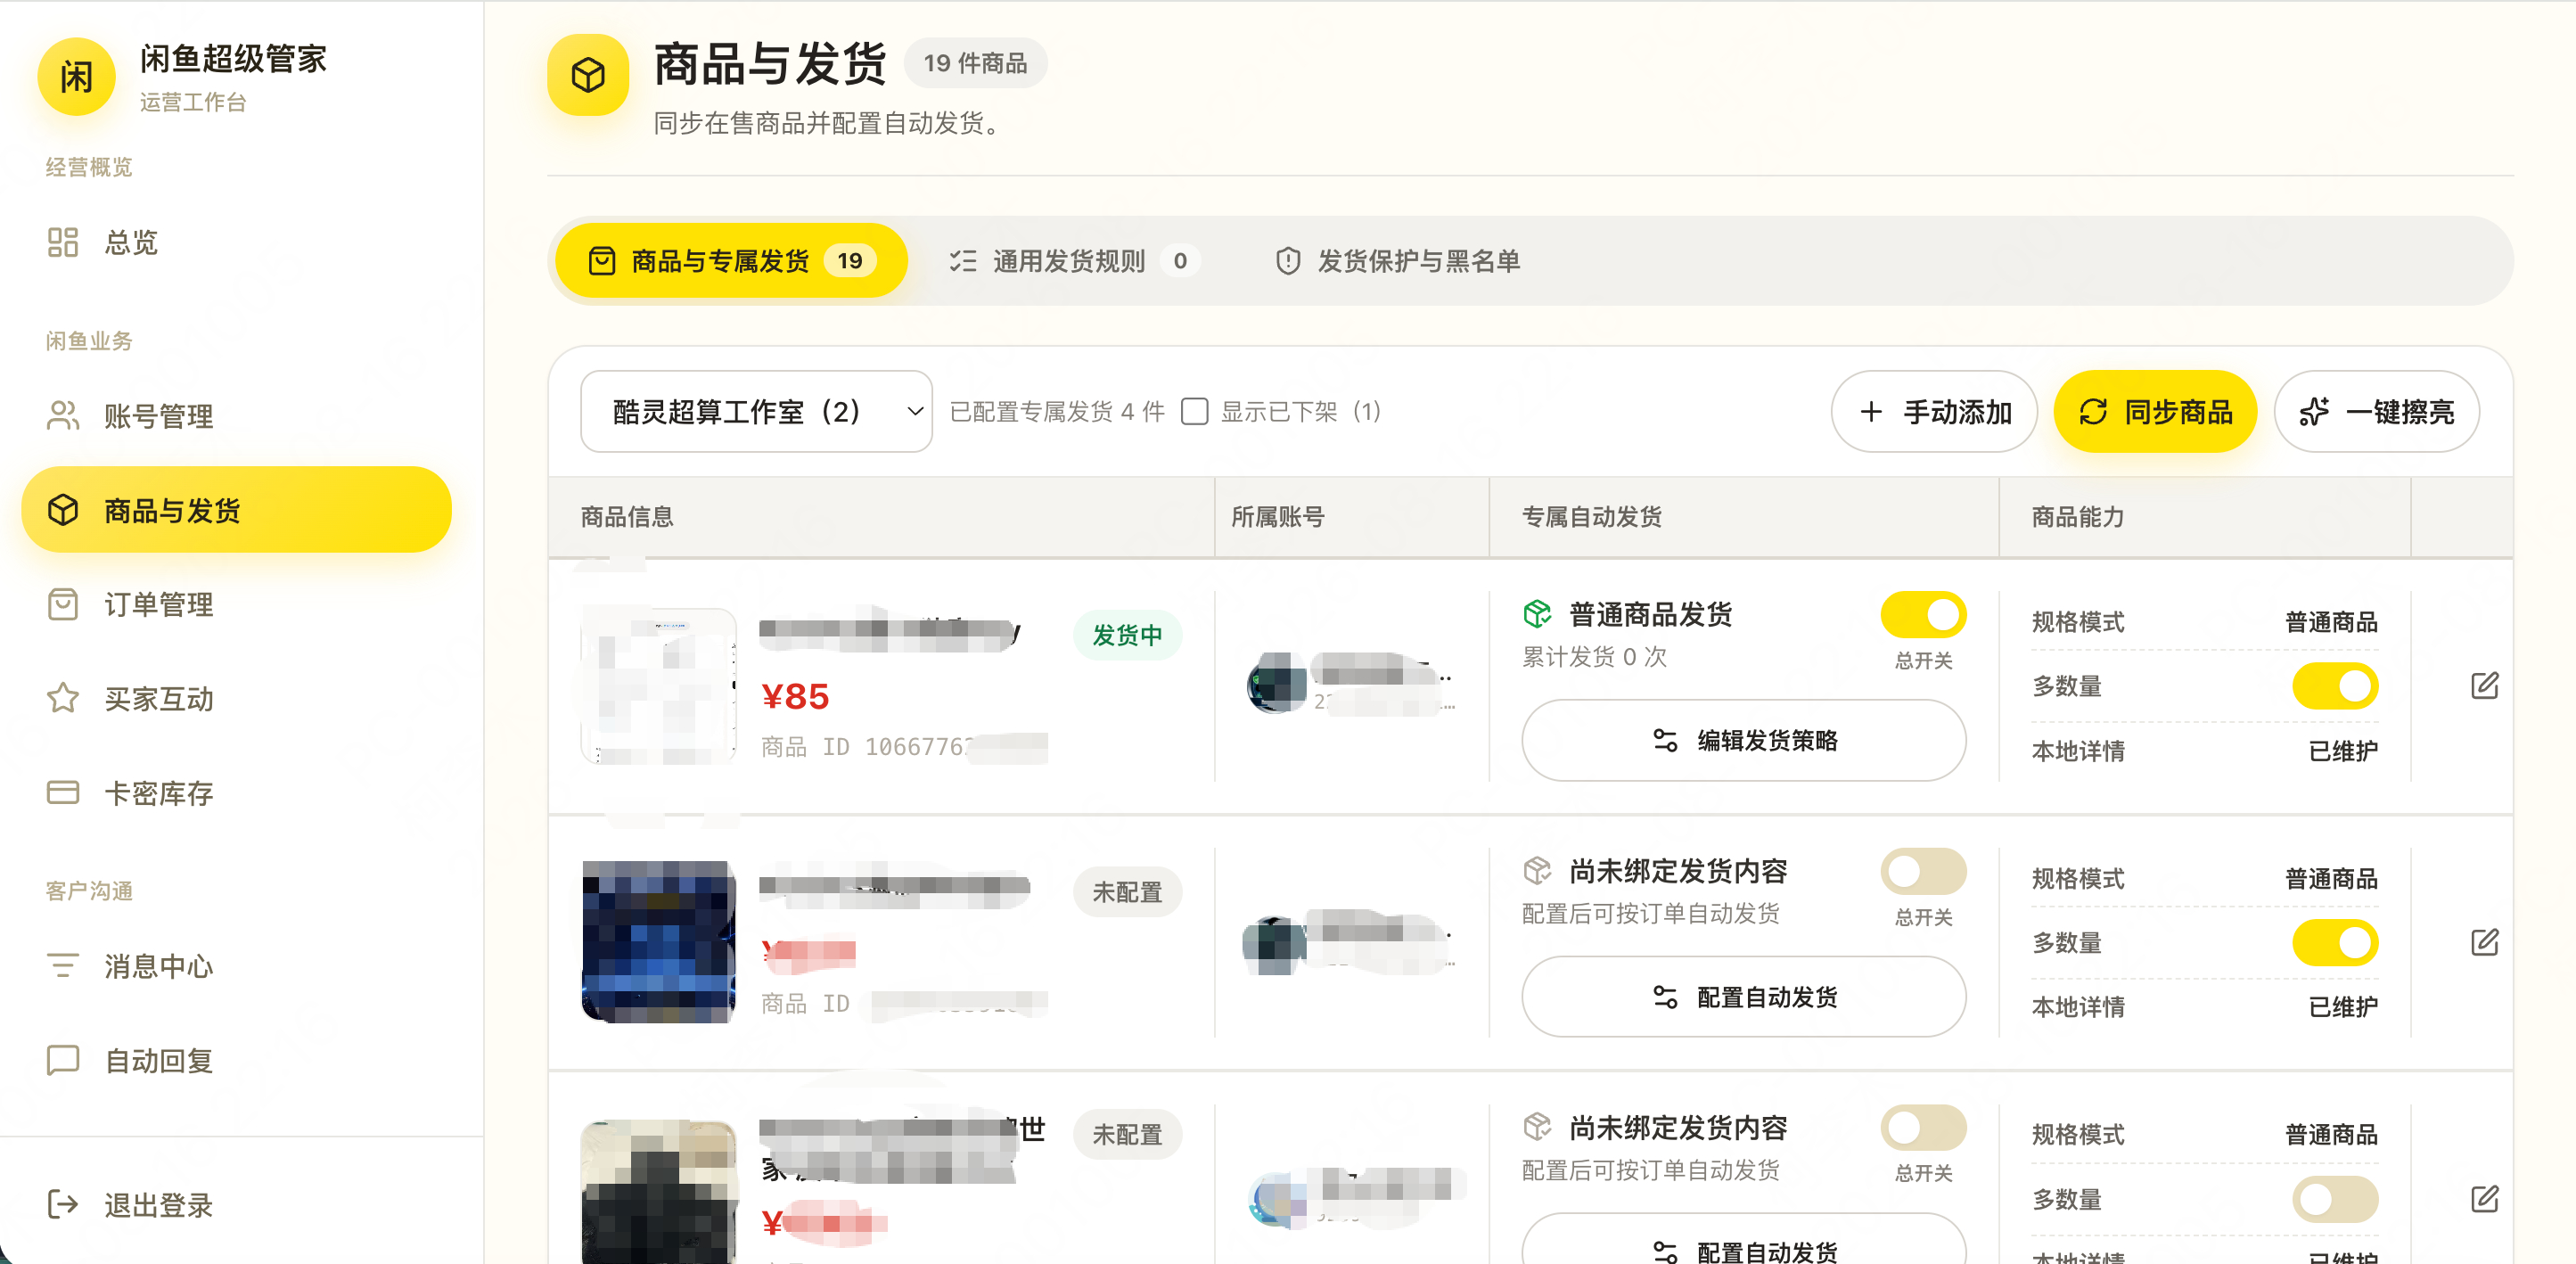Click the edit icon in the third product row
Image resolution: width=2576 pixels, height=1264 pixels.
pyautogui.click(x=2484, y=1198)
